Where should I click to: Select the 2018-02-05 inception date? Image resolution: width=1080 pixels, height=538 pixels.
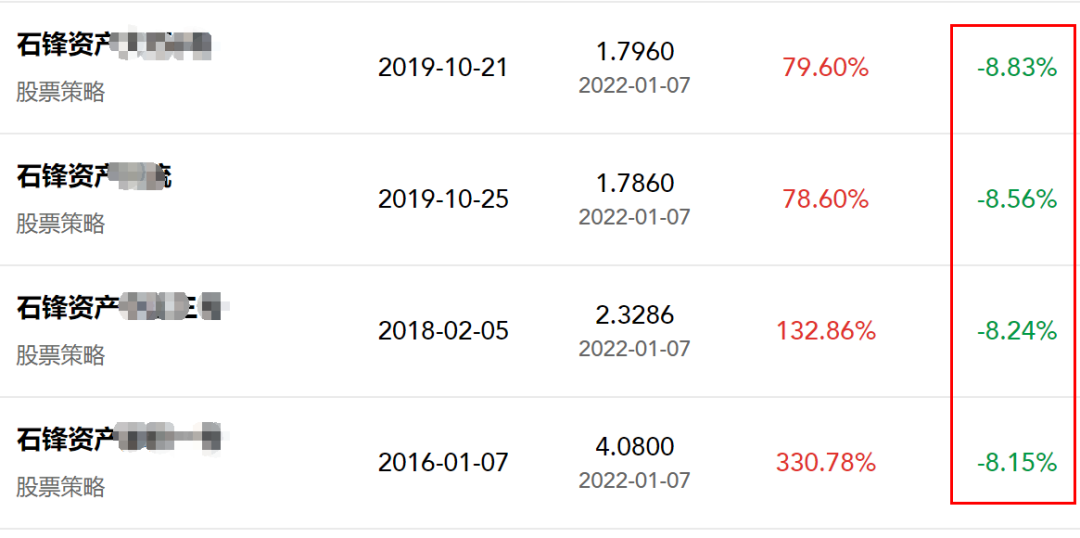(443, 331)
